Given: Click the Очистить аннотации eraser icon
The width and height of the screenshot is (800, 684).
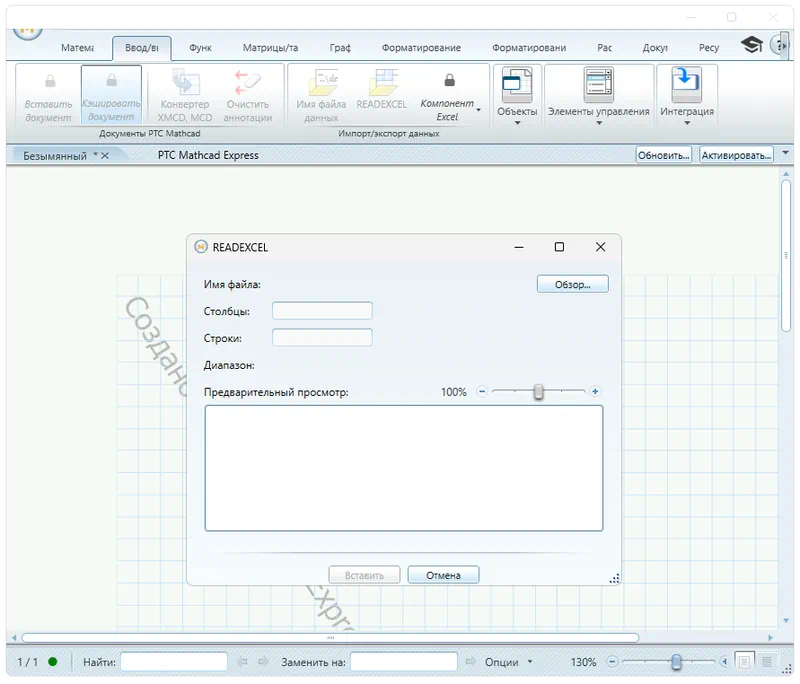Looking at the screenshot, I should click(x=247, y=82).
